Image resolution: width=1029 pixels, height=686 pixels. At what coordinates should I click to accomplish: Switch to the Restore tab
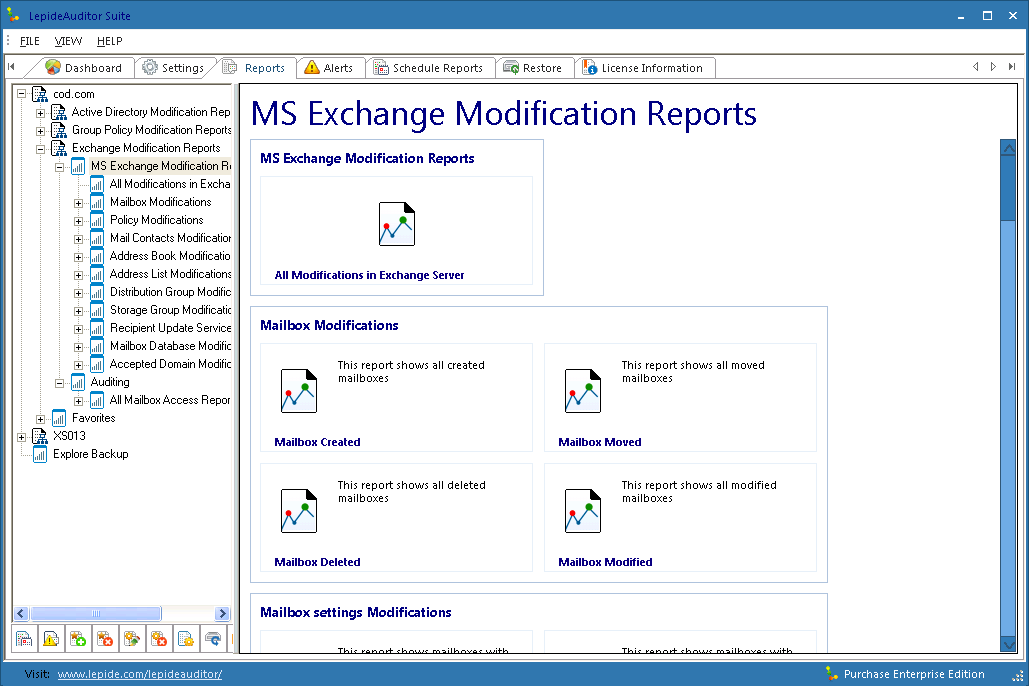533,68
